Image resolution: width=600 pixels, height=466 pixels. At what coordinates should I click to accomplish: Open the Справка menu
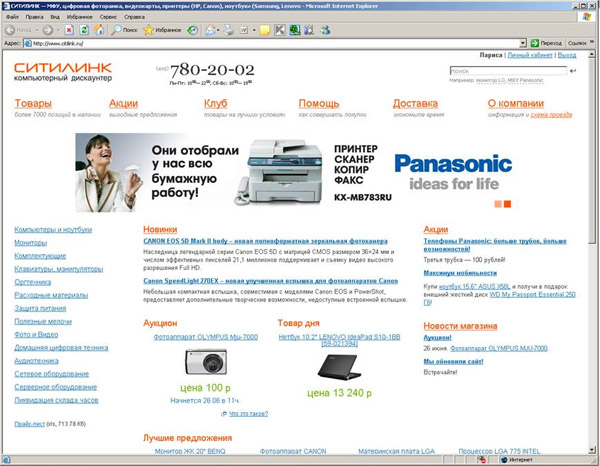(x=134, y=17)
